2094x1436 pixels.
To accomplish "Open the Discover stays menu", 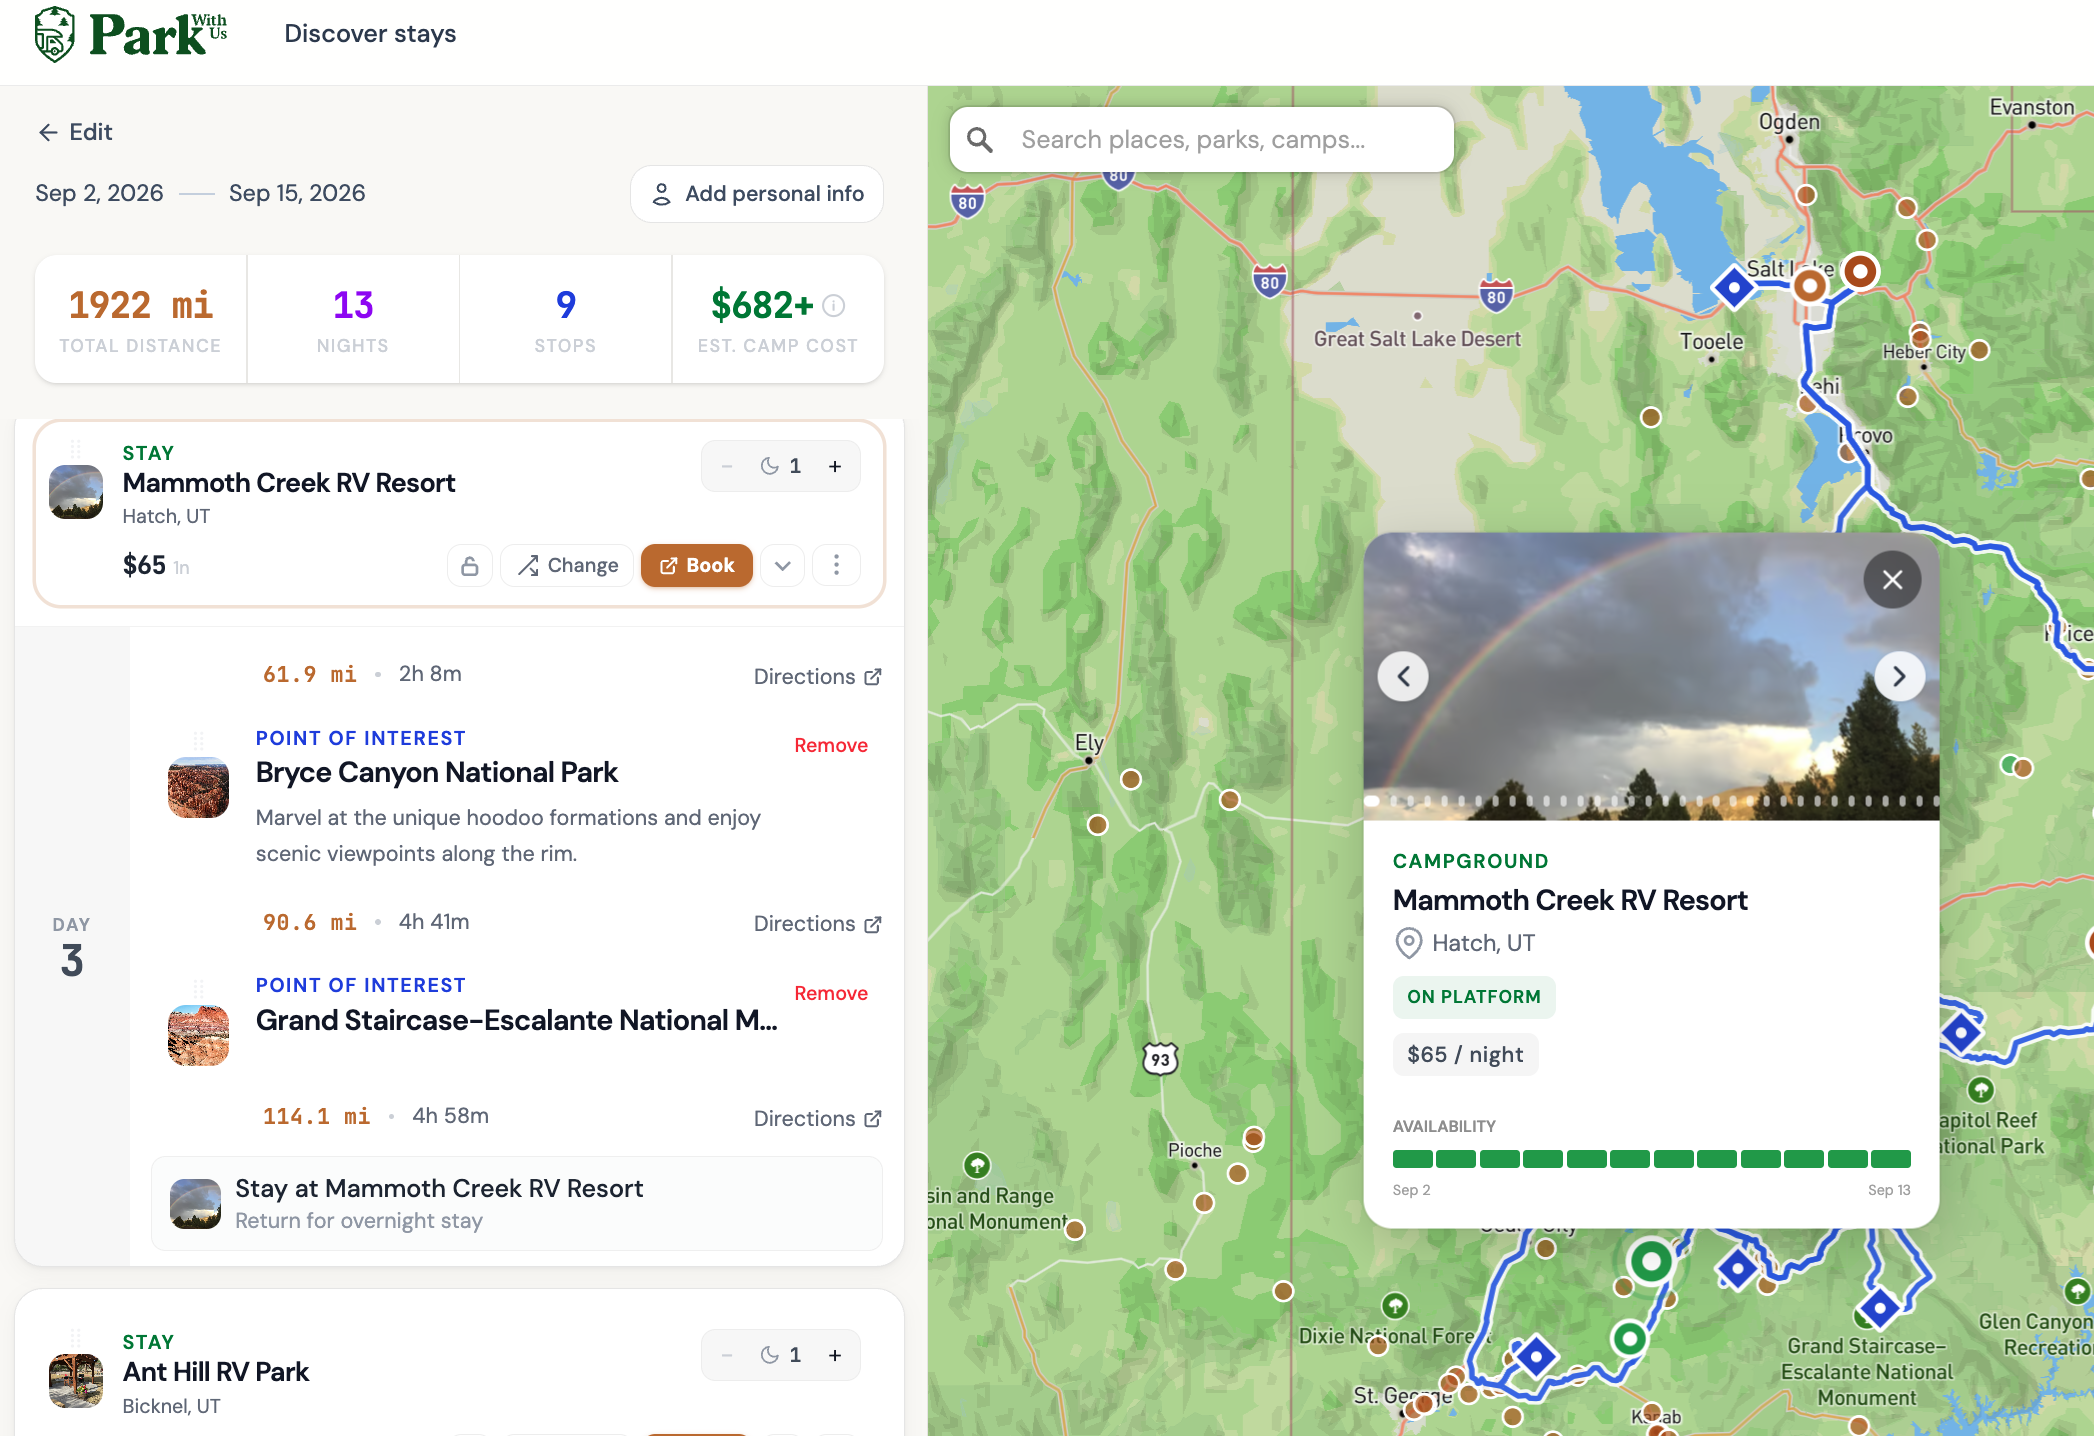I will pos(370,34).
